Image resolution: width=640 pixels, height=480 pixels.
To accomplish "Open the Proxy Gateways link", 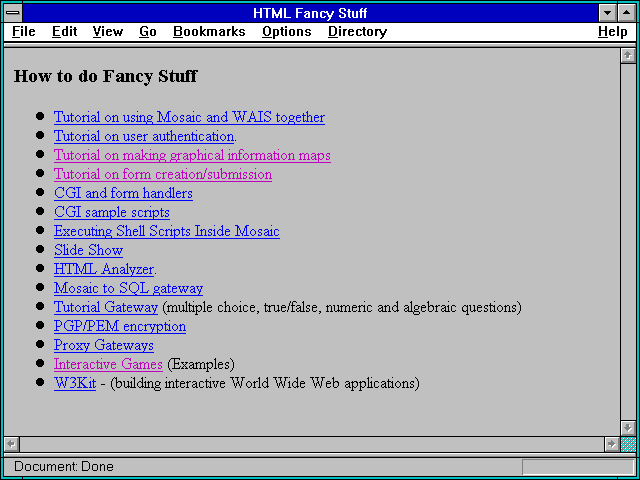I will (104, 345).
